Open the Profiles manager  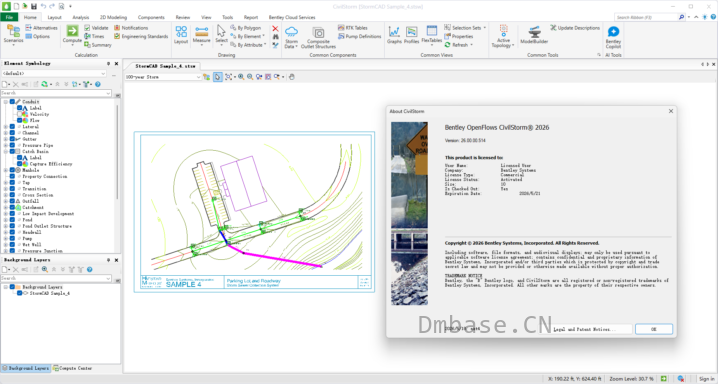tap(411, 34)
